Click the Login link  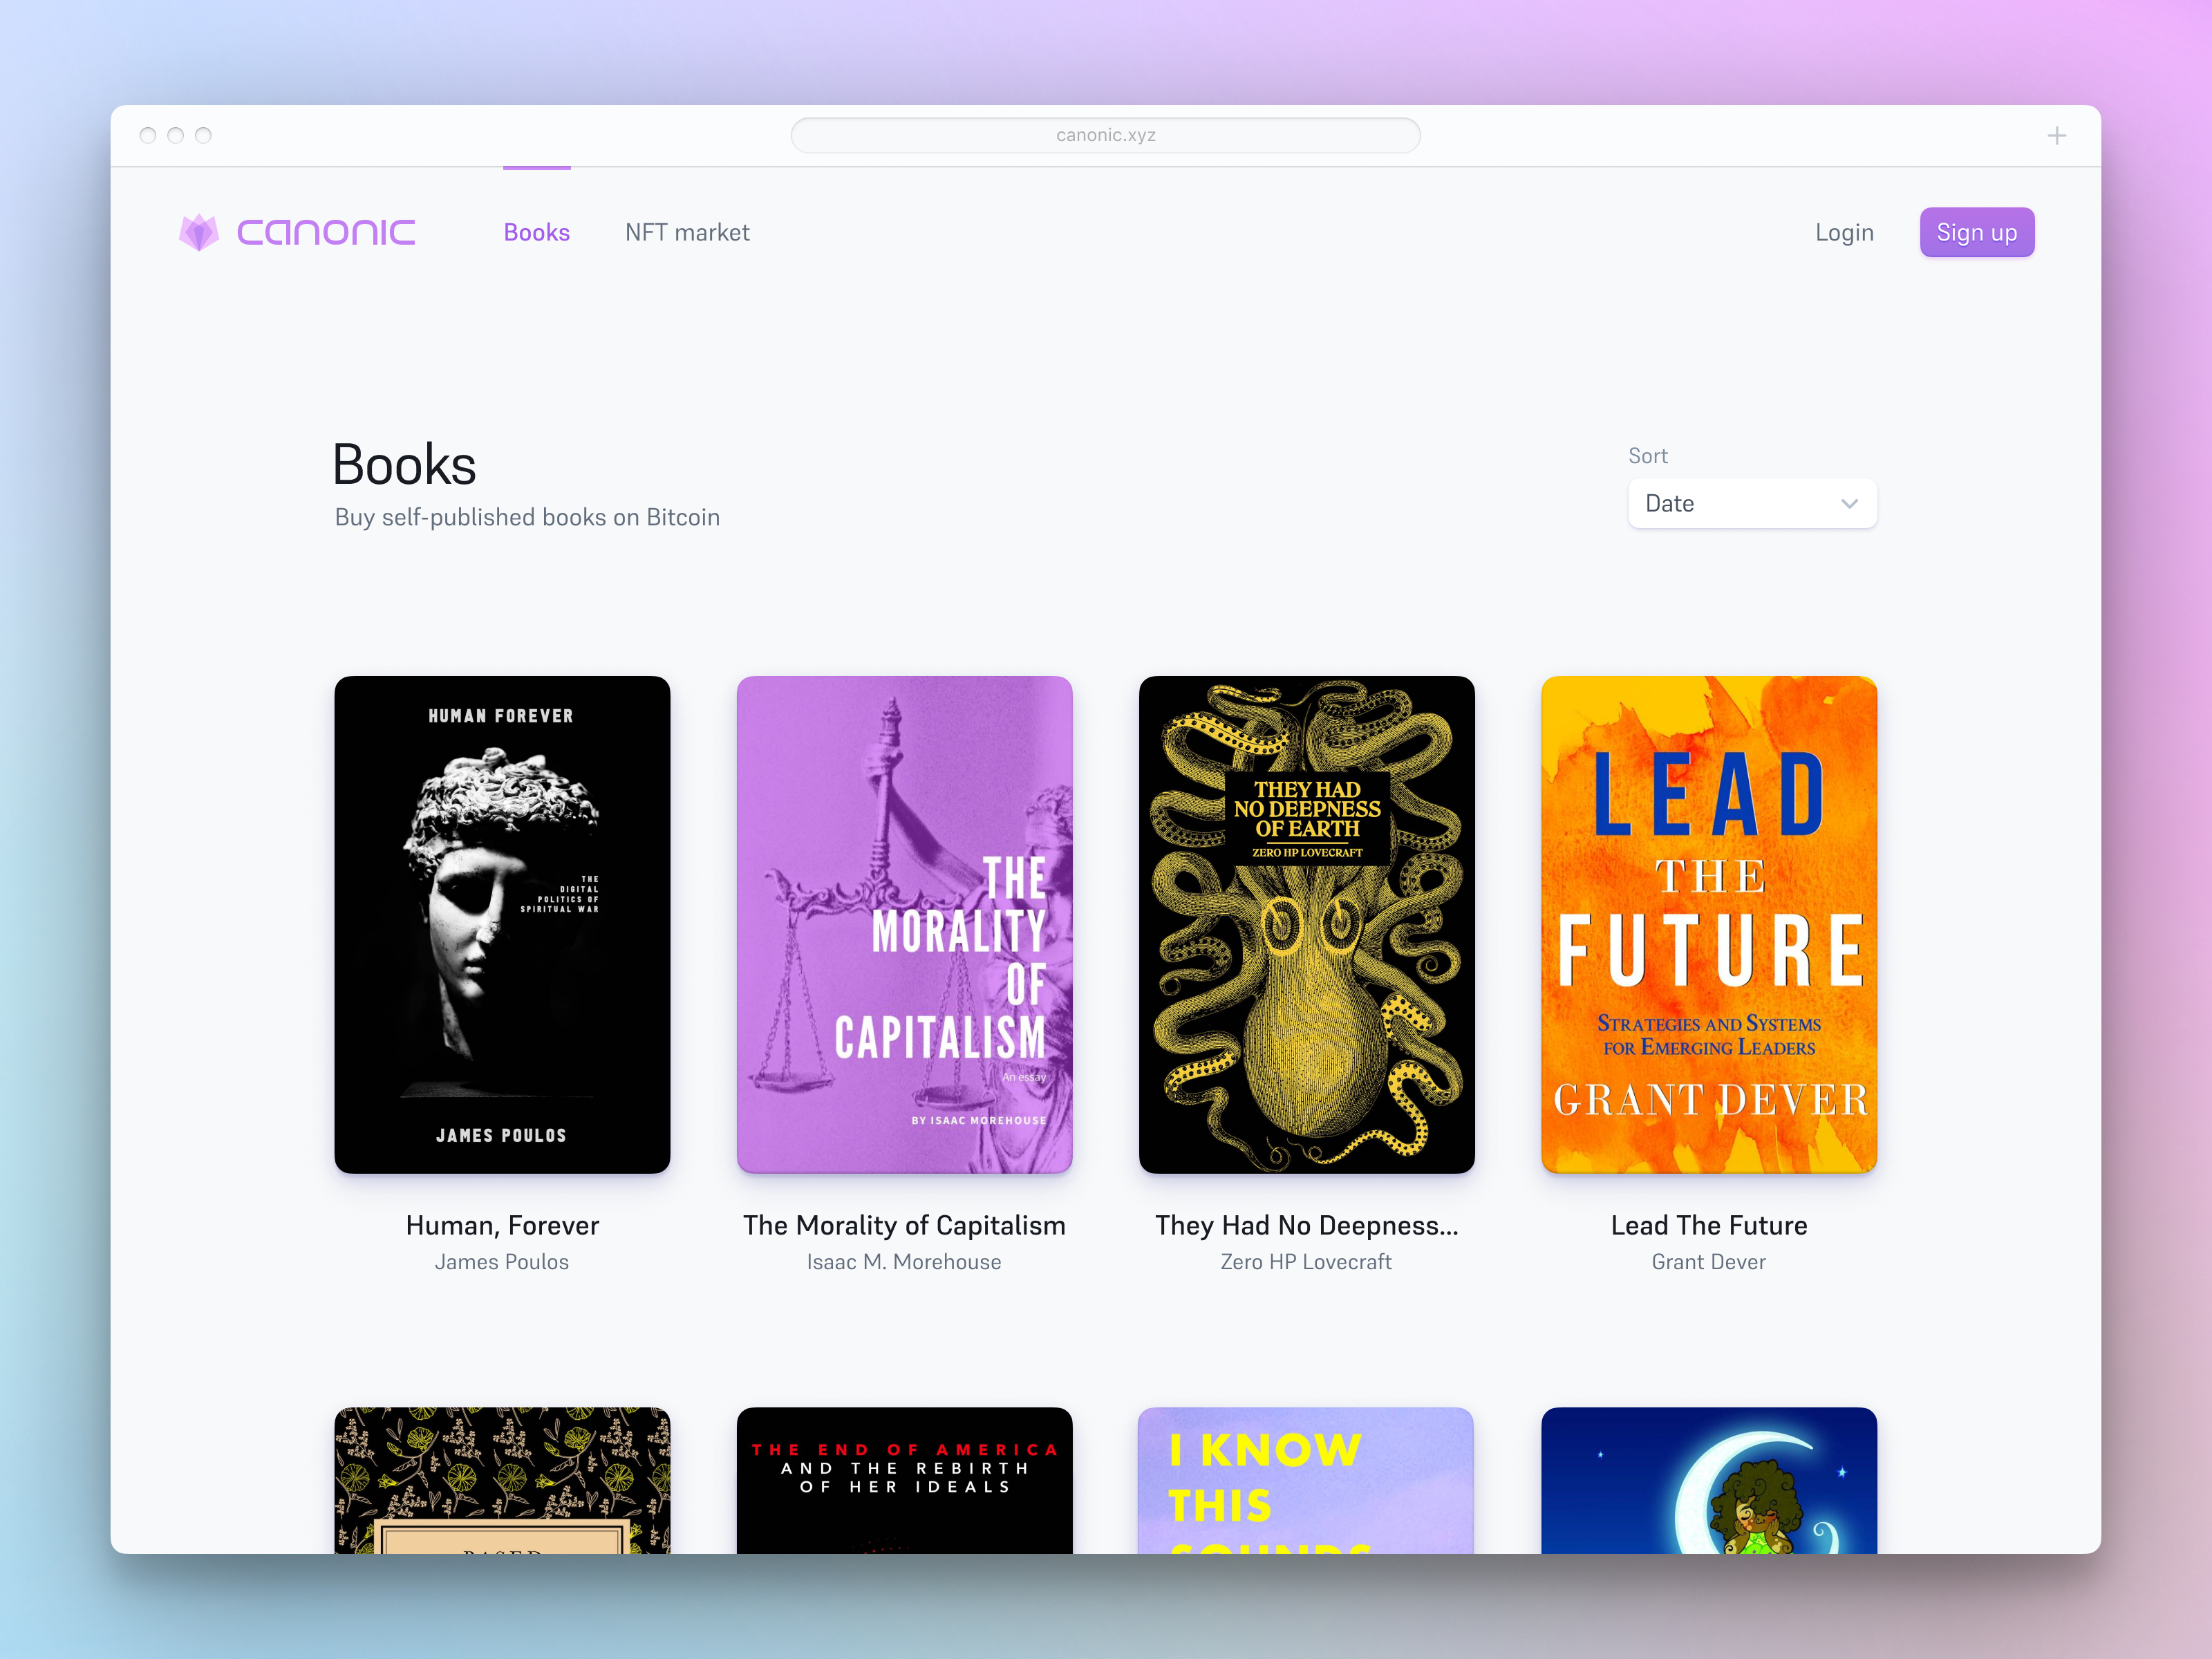(1844, 233)
